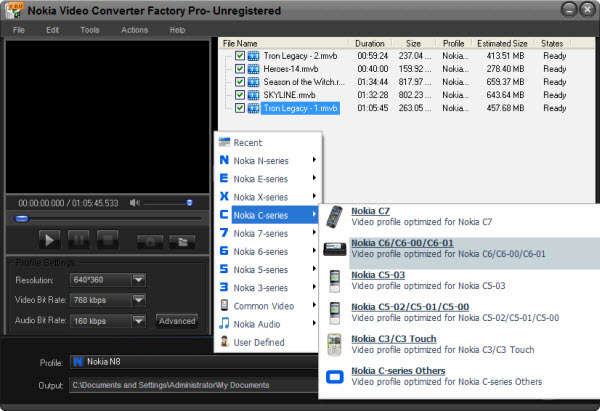Open the snapshot folder icon button
Image resolution: width=600 pixels, height=411 pixels.
pos(182,242)
